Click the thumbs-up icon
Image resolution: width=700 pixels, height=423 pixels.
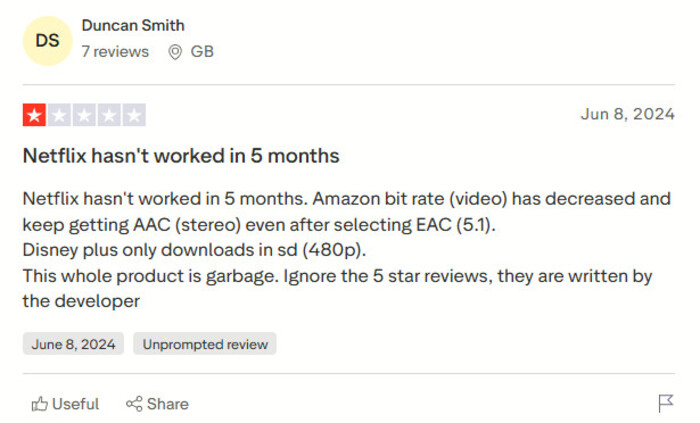(x=40, y=404)
